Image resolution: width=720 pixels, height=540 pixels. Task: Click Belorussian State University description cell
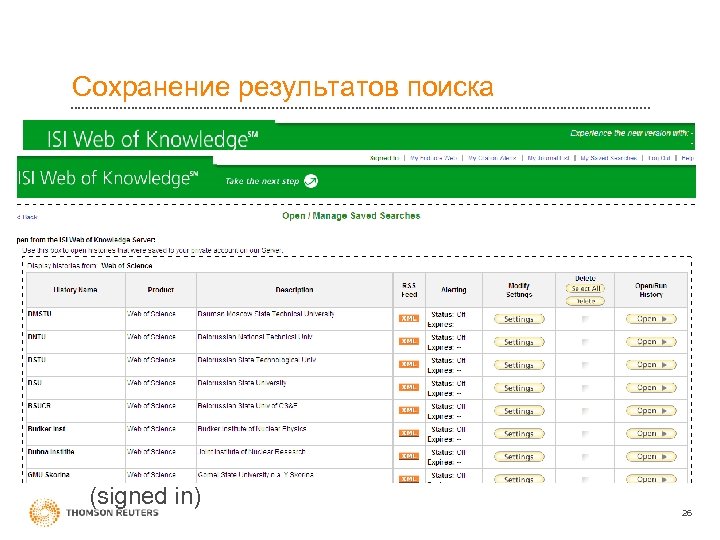[295, 388]
